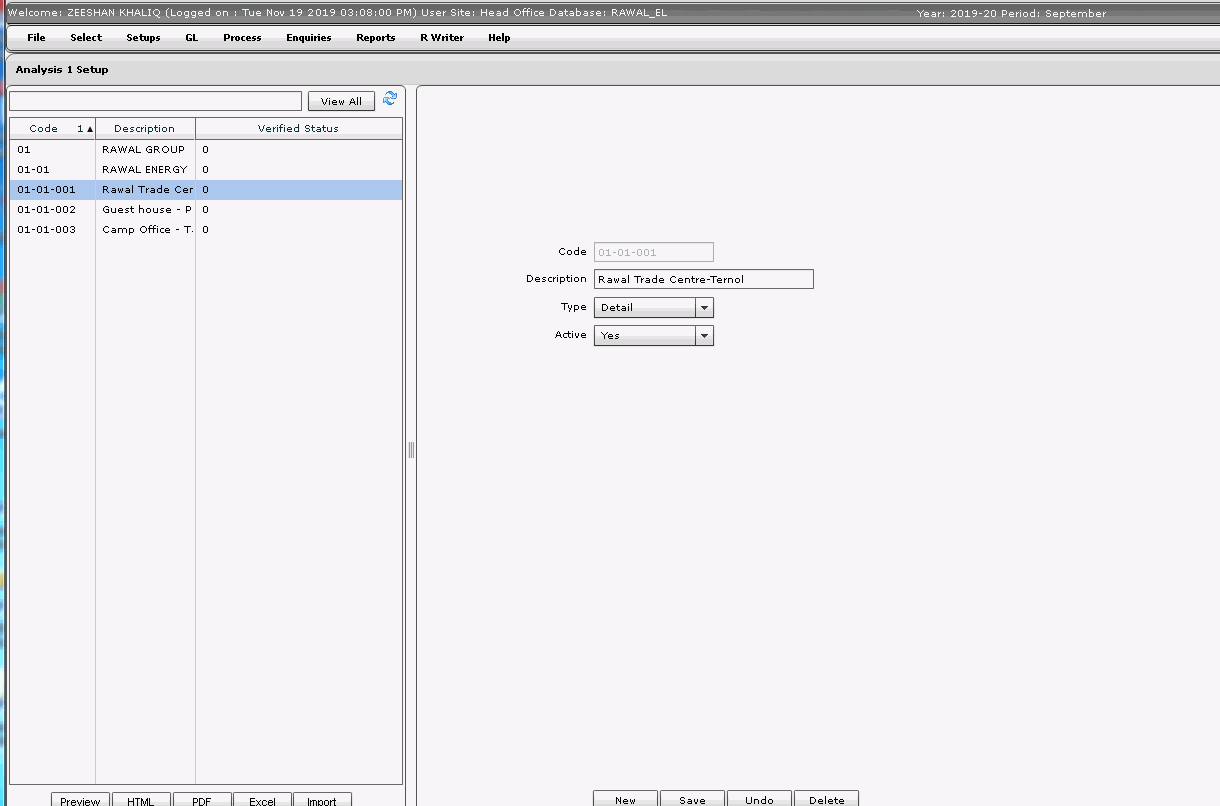The image size is (1220, 806).
Task: Undo changes to the record
Action: 759,800
